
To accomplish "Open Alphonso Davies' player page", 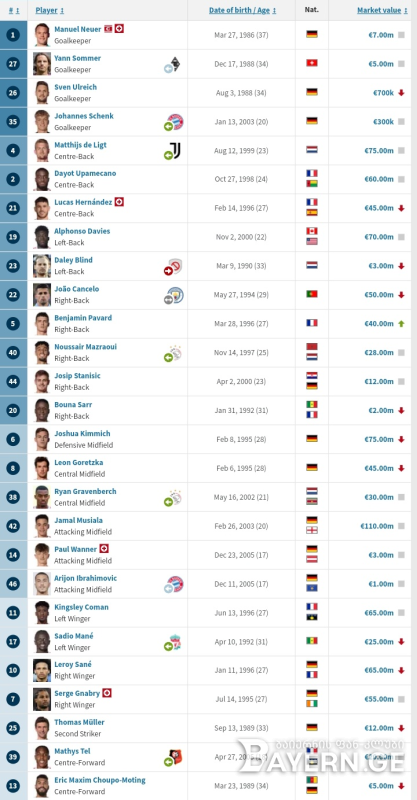I will coord(82,231).
